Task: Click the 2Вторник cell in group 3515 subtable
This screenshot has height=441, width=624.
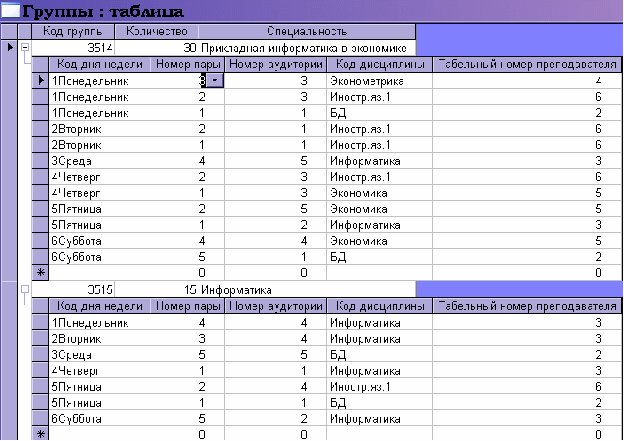Action: click(99, 338)
